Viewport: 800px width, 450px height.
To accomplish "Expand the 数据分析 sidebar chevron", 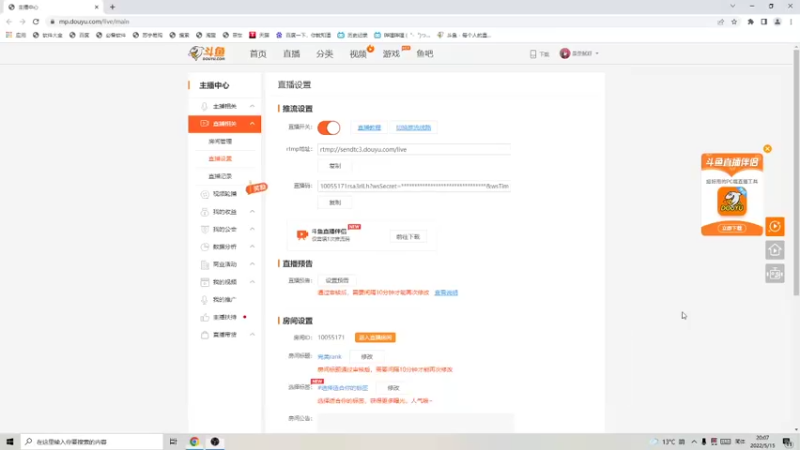I will click(252, 246).
